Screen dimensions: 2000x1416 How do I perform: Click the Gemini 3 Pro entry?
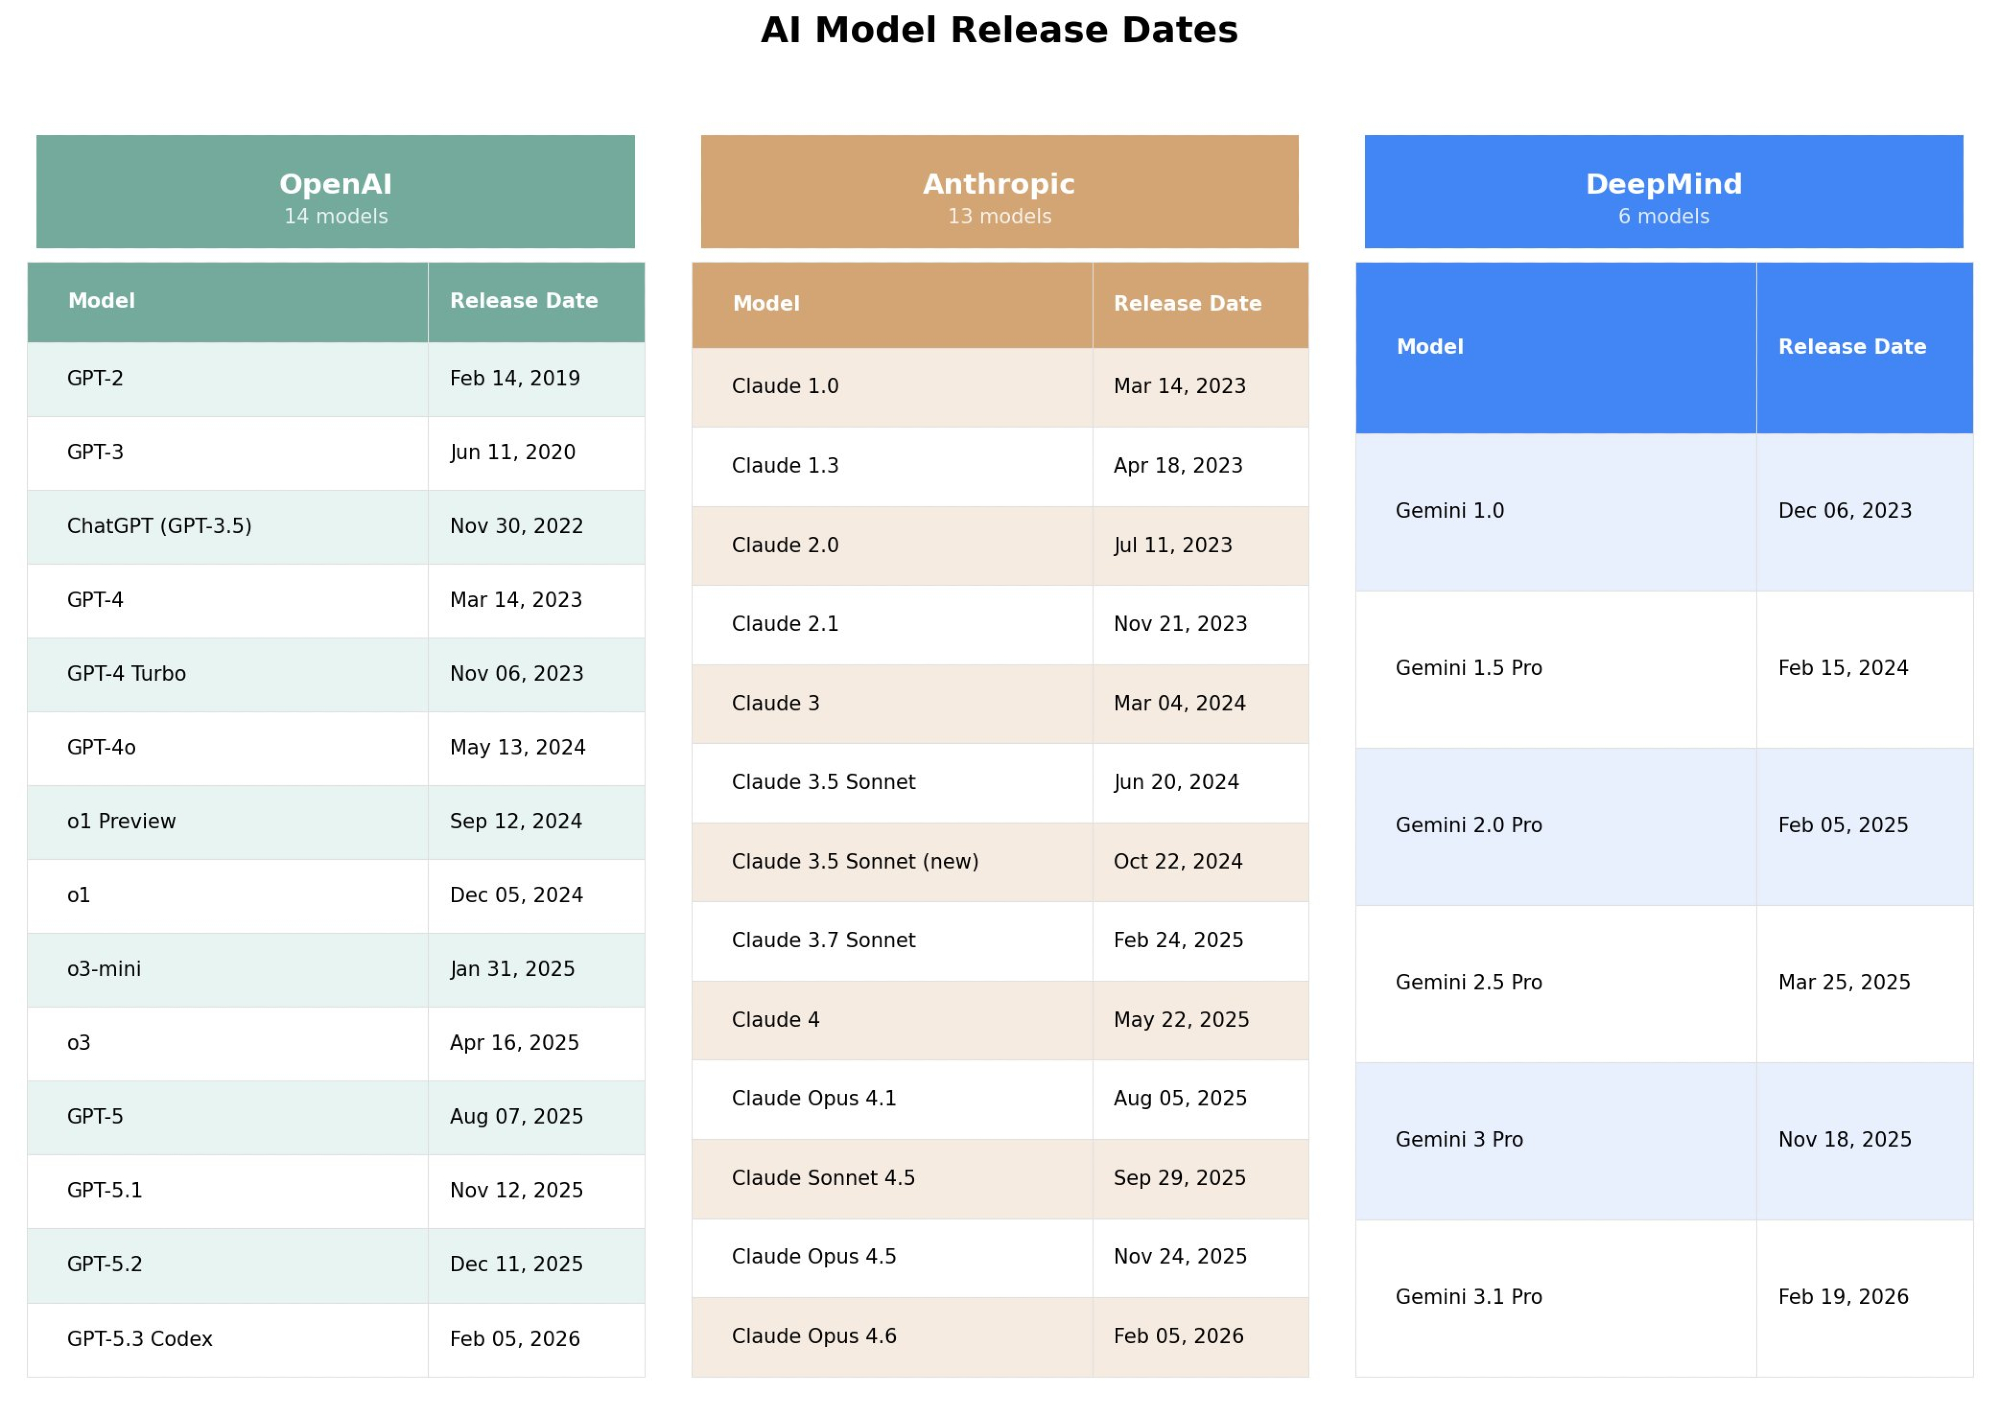pos(1459,1140)
